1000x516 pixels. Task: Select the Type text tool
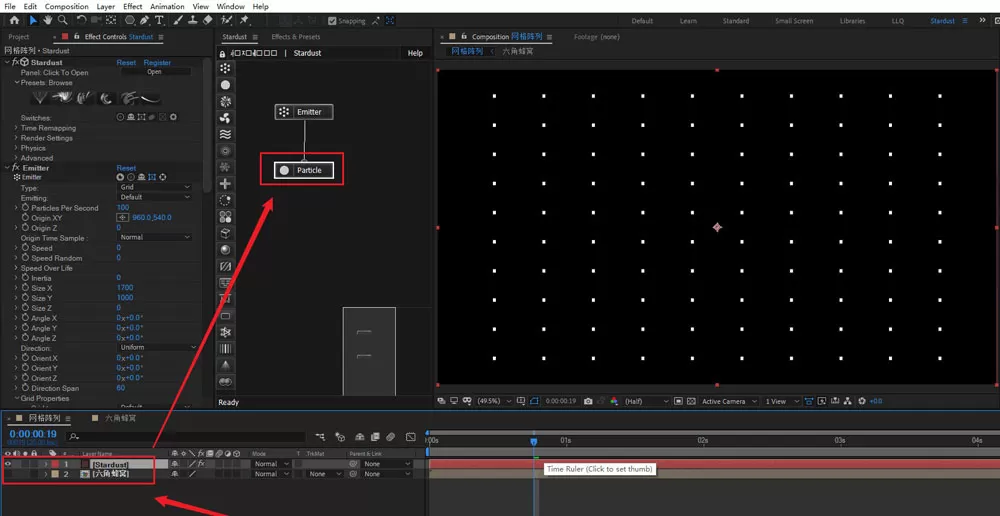[x=159, y=20]
